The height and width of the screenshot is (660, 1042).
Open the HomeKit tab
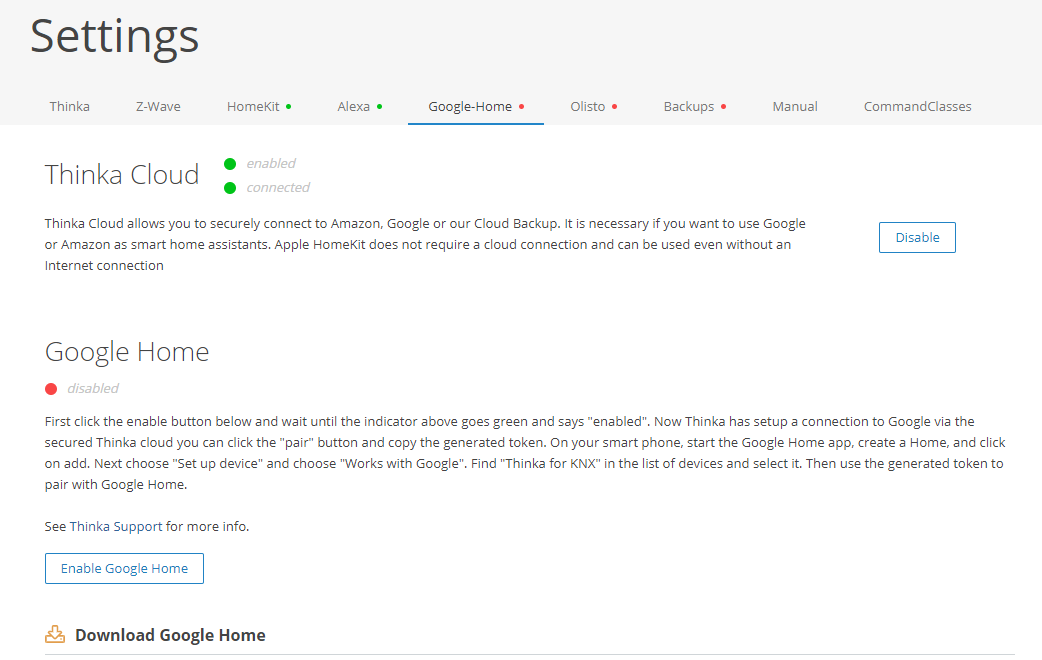tap(253, 106)
